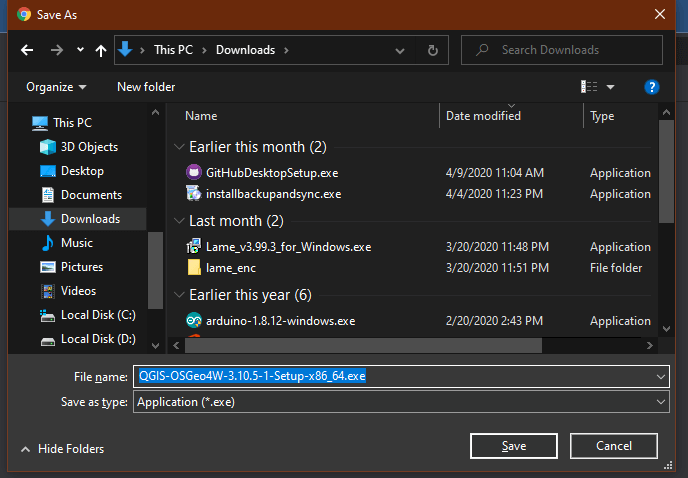Open the address bar history dropdown
The image size is (688, 478).
(400, 51)
